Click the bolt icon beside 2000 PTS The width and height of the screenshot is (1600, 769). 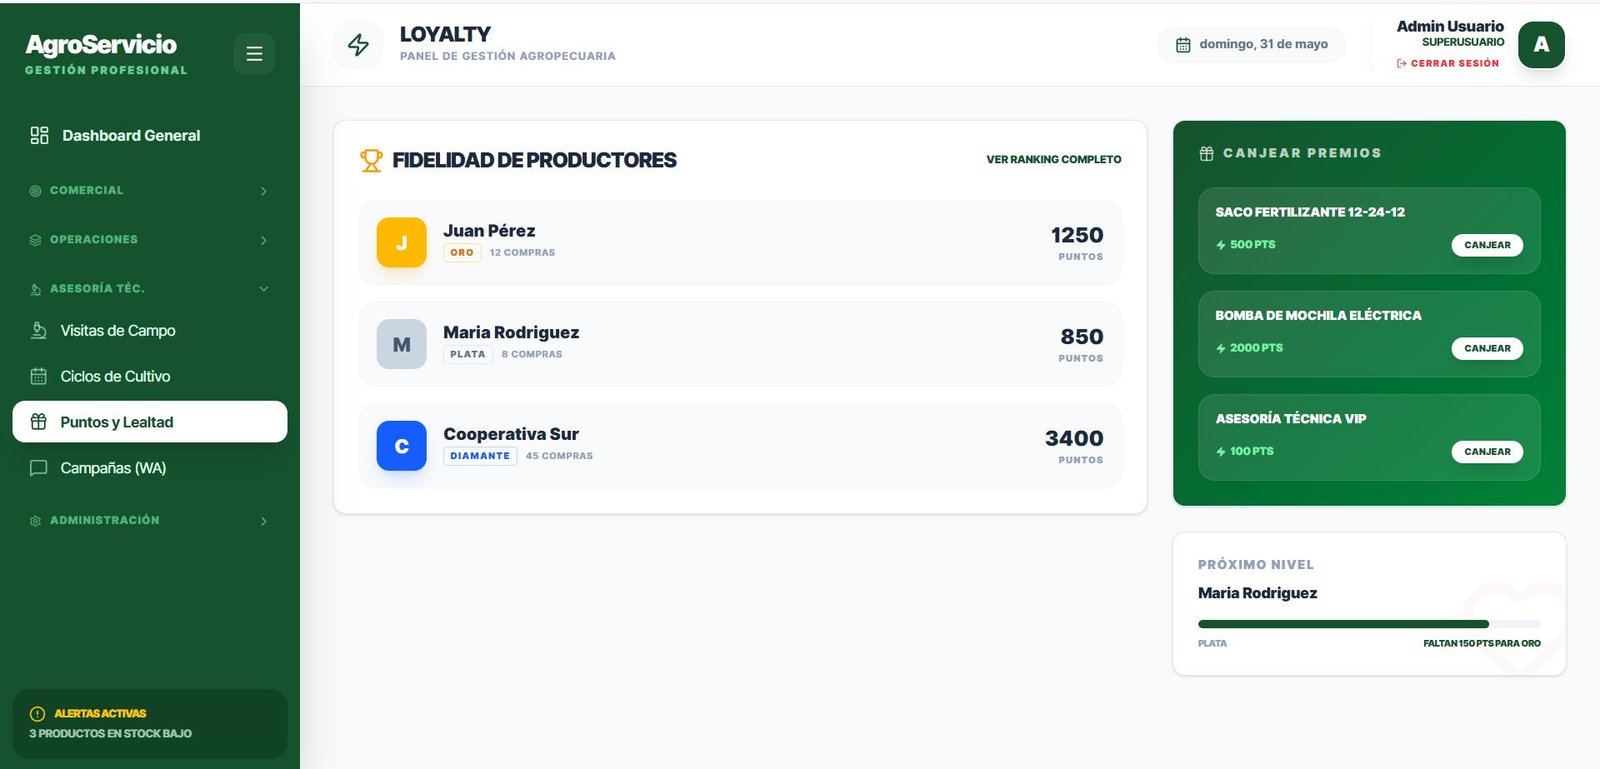click(x=1221, y=348)
